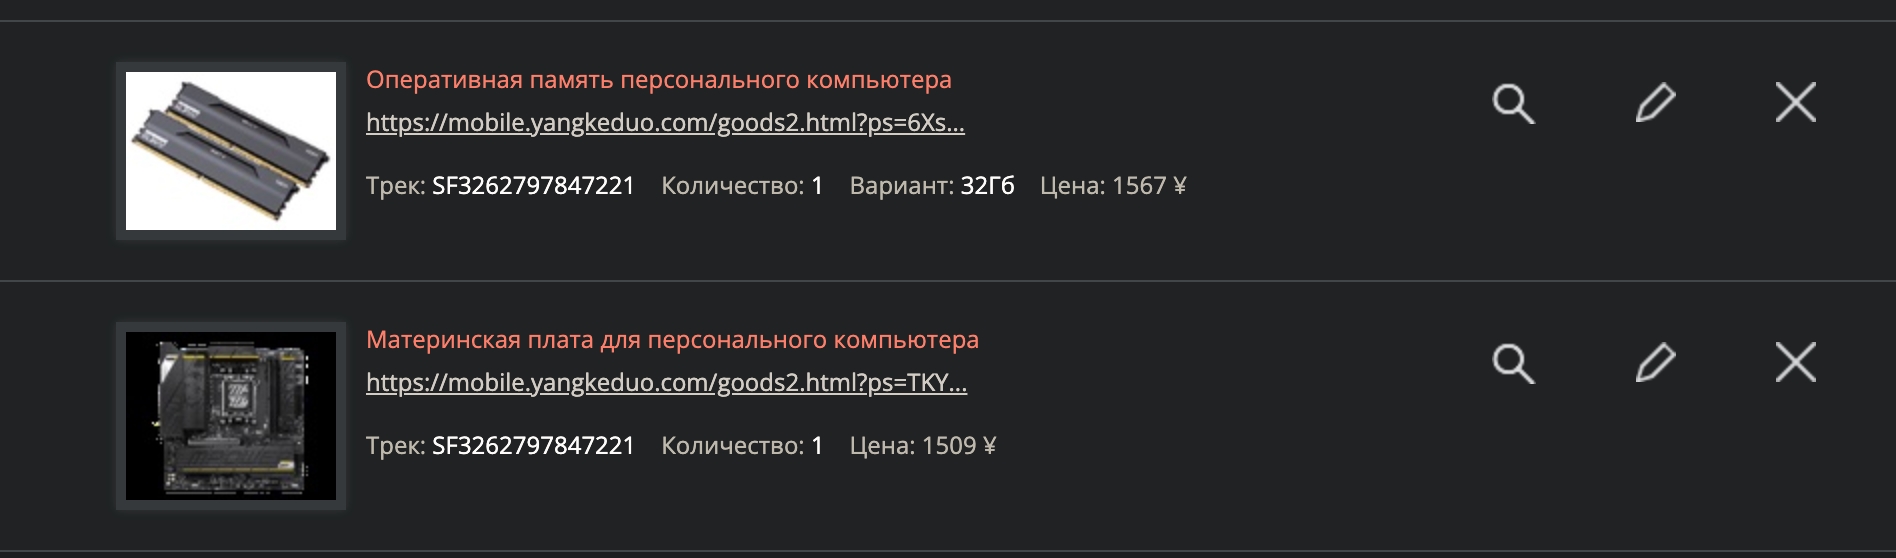The width and height of the screenshot is (1896, 558).
Task: Click the Количество value of the RAM item
Action: click(x=817, y=186)
